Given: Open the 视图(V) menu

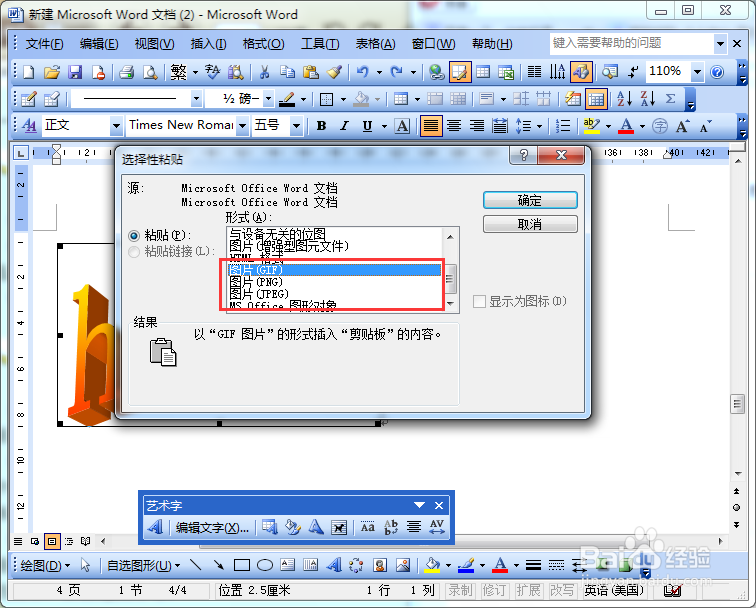Looking at the screenshot, I should click(154, 44).
